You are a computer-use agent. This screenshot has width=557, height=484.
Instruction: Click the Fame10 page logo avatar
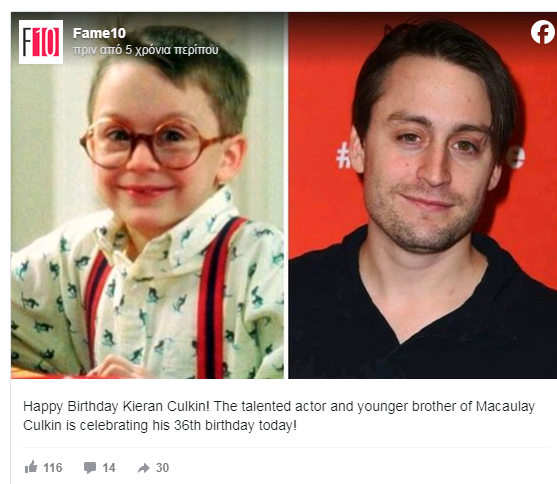[41, 42]
